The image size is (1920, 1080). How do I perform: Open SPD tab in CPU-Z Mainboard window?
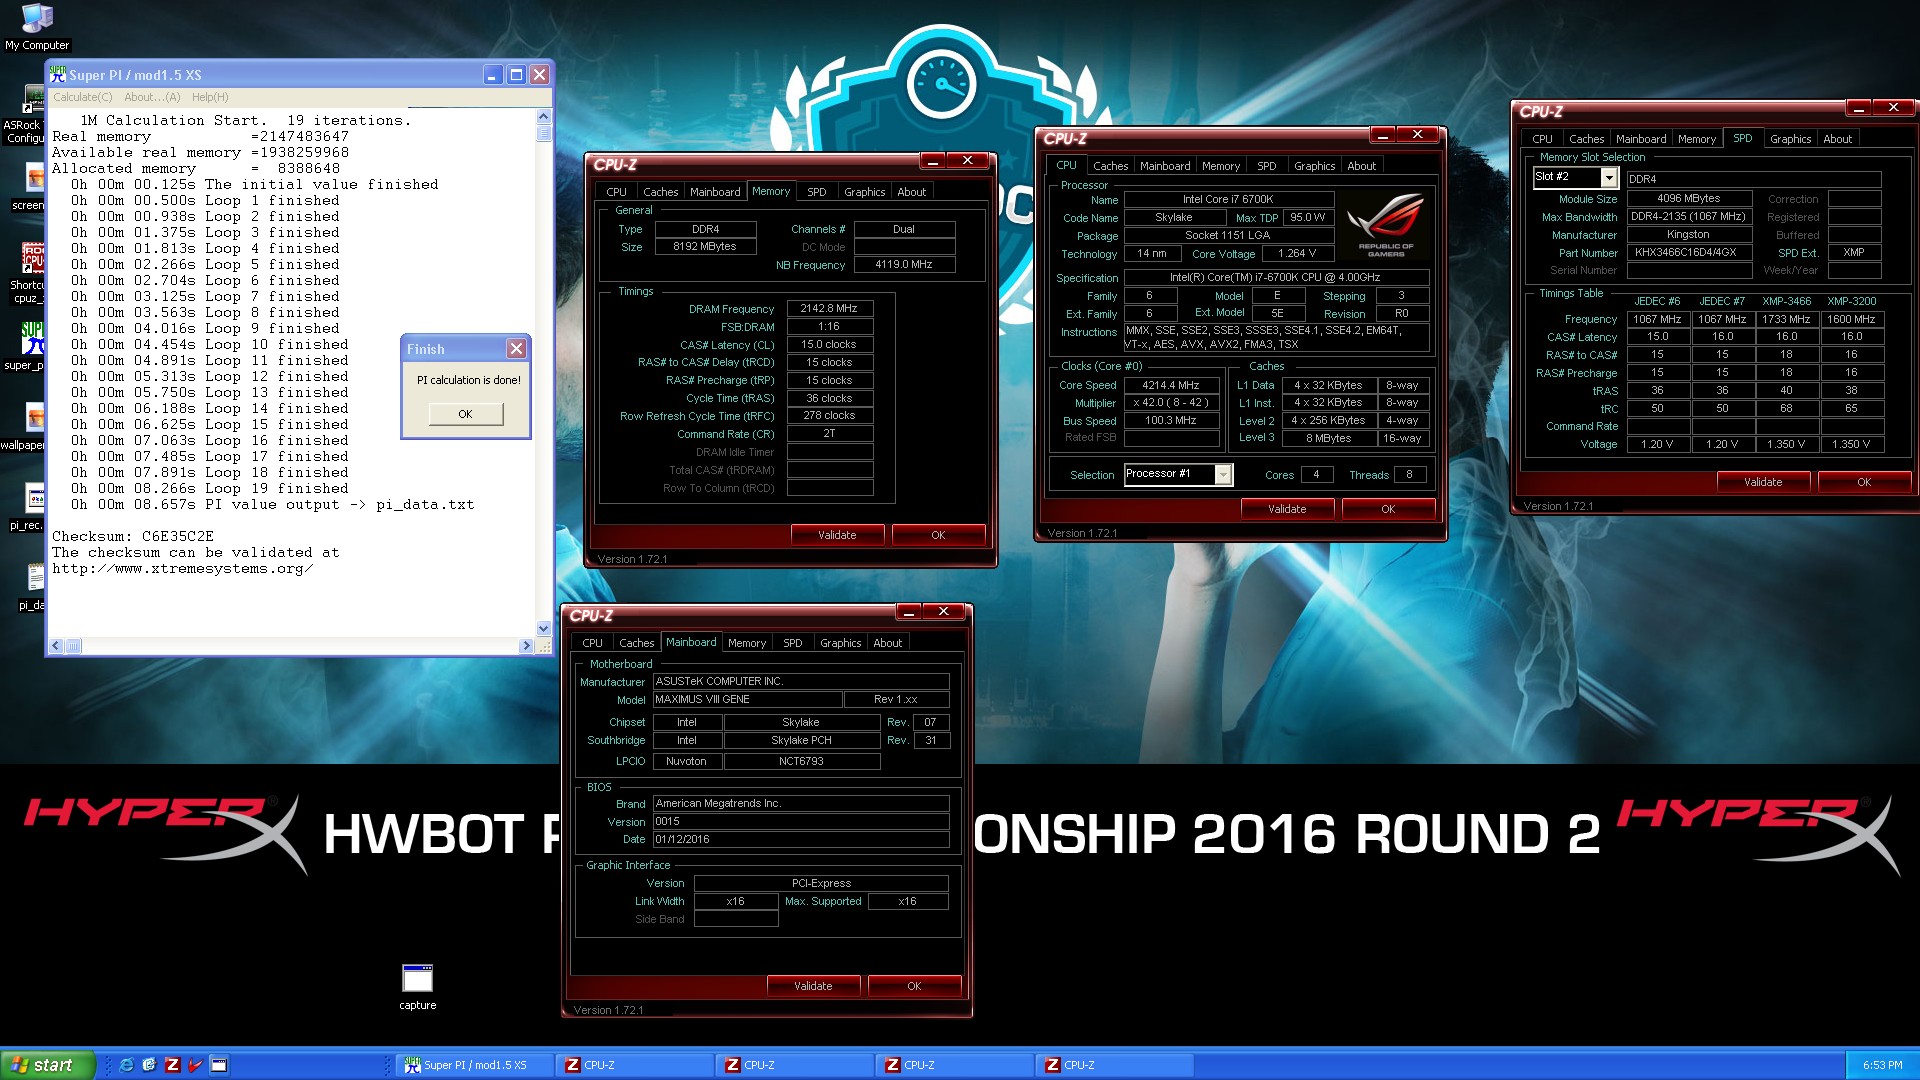coord(792,643)
